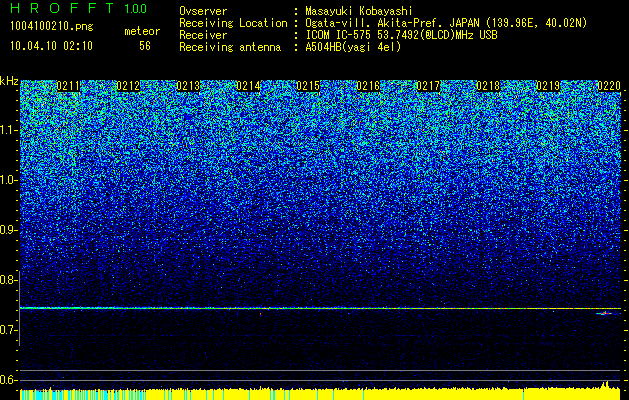Click the grey vertical range bar beside 0.7–0.8
Viewport: 629px width, 400px height.
pos(19,308)
